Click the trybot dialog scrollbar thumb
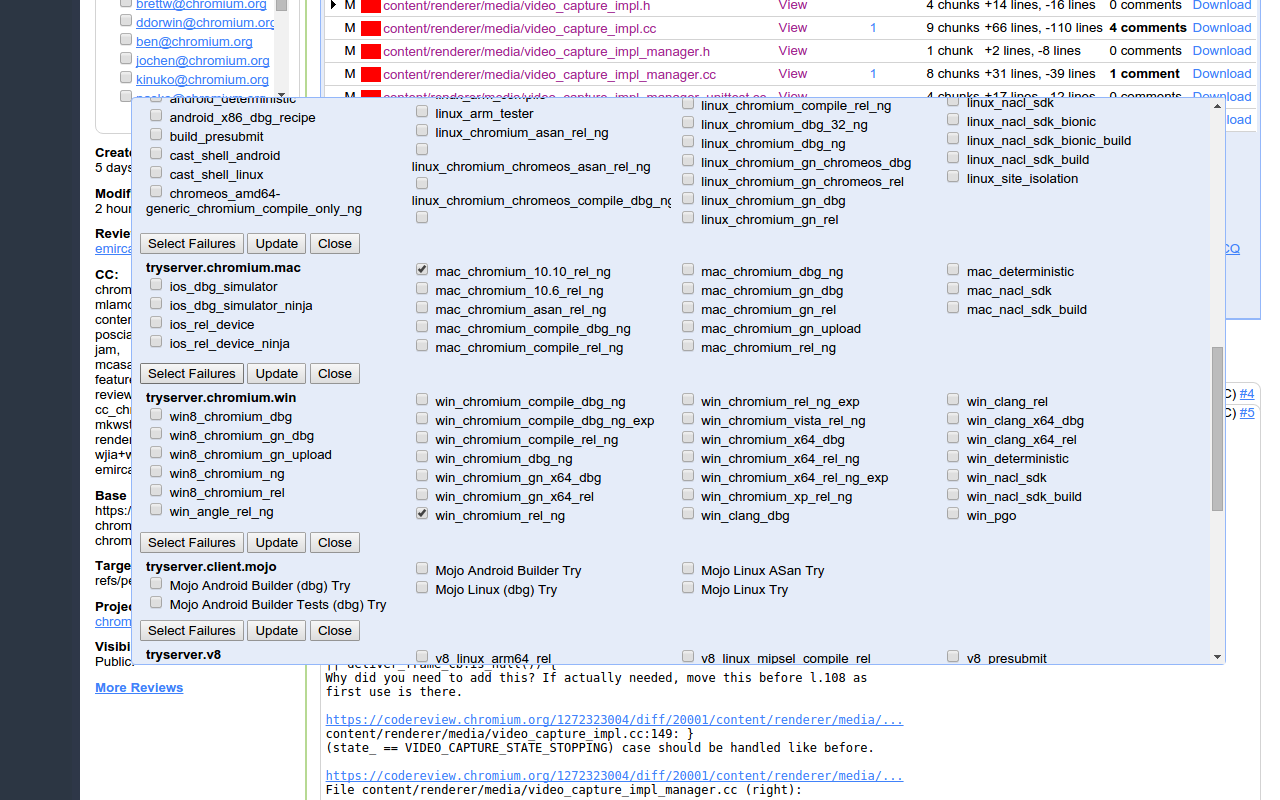Screen dimensions: 1280x800 pos(1217,429)
